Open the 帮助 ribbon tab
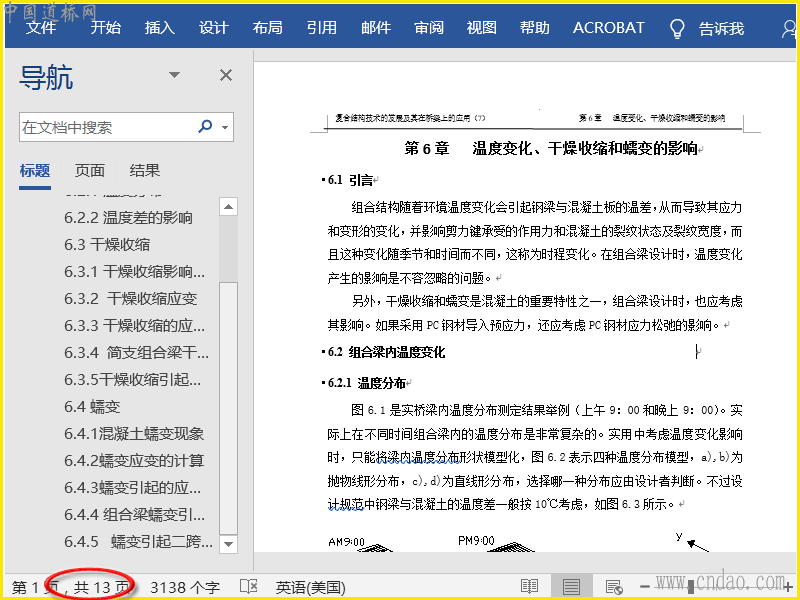800x600 pixels. pyautogui.click(x=535, y=28)
